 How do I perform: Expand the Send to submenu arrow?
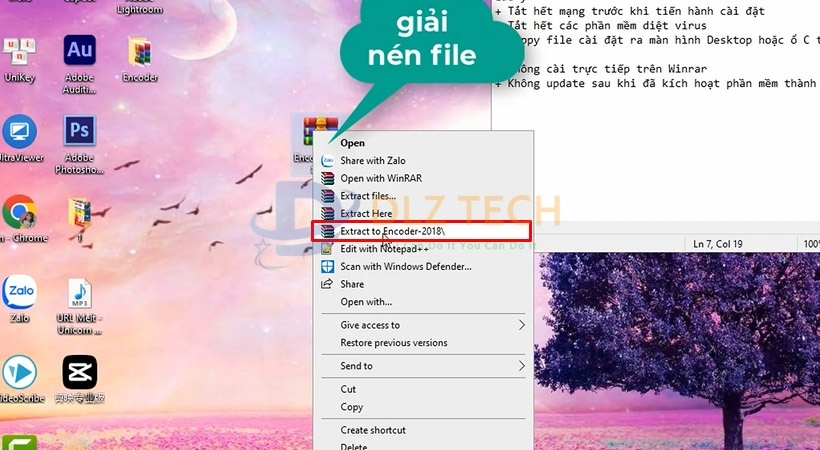(522, 366)
